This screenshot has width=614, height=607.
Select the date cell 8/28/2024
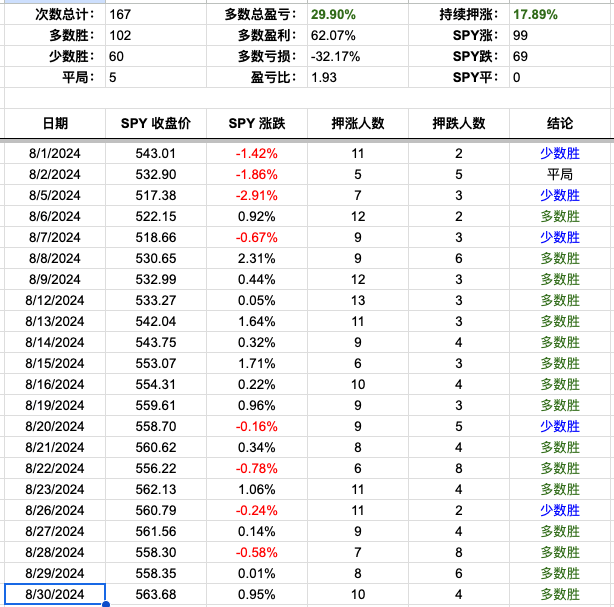click(x=55, y=552)
